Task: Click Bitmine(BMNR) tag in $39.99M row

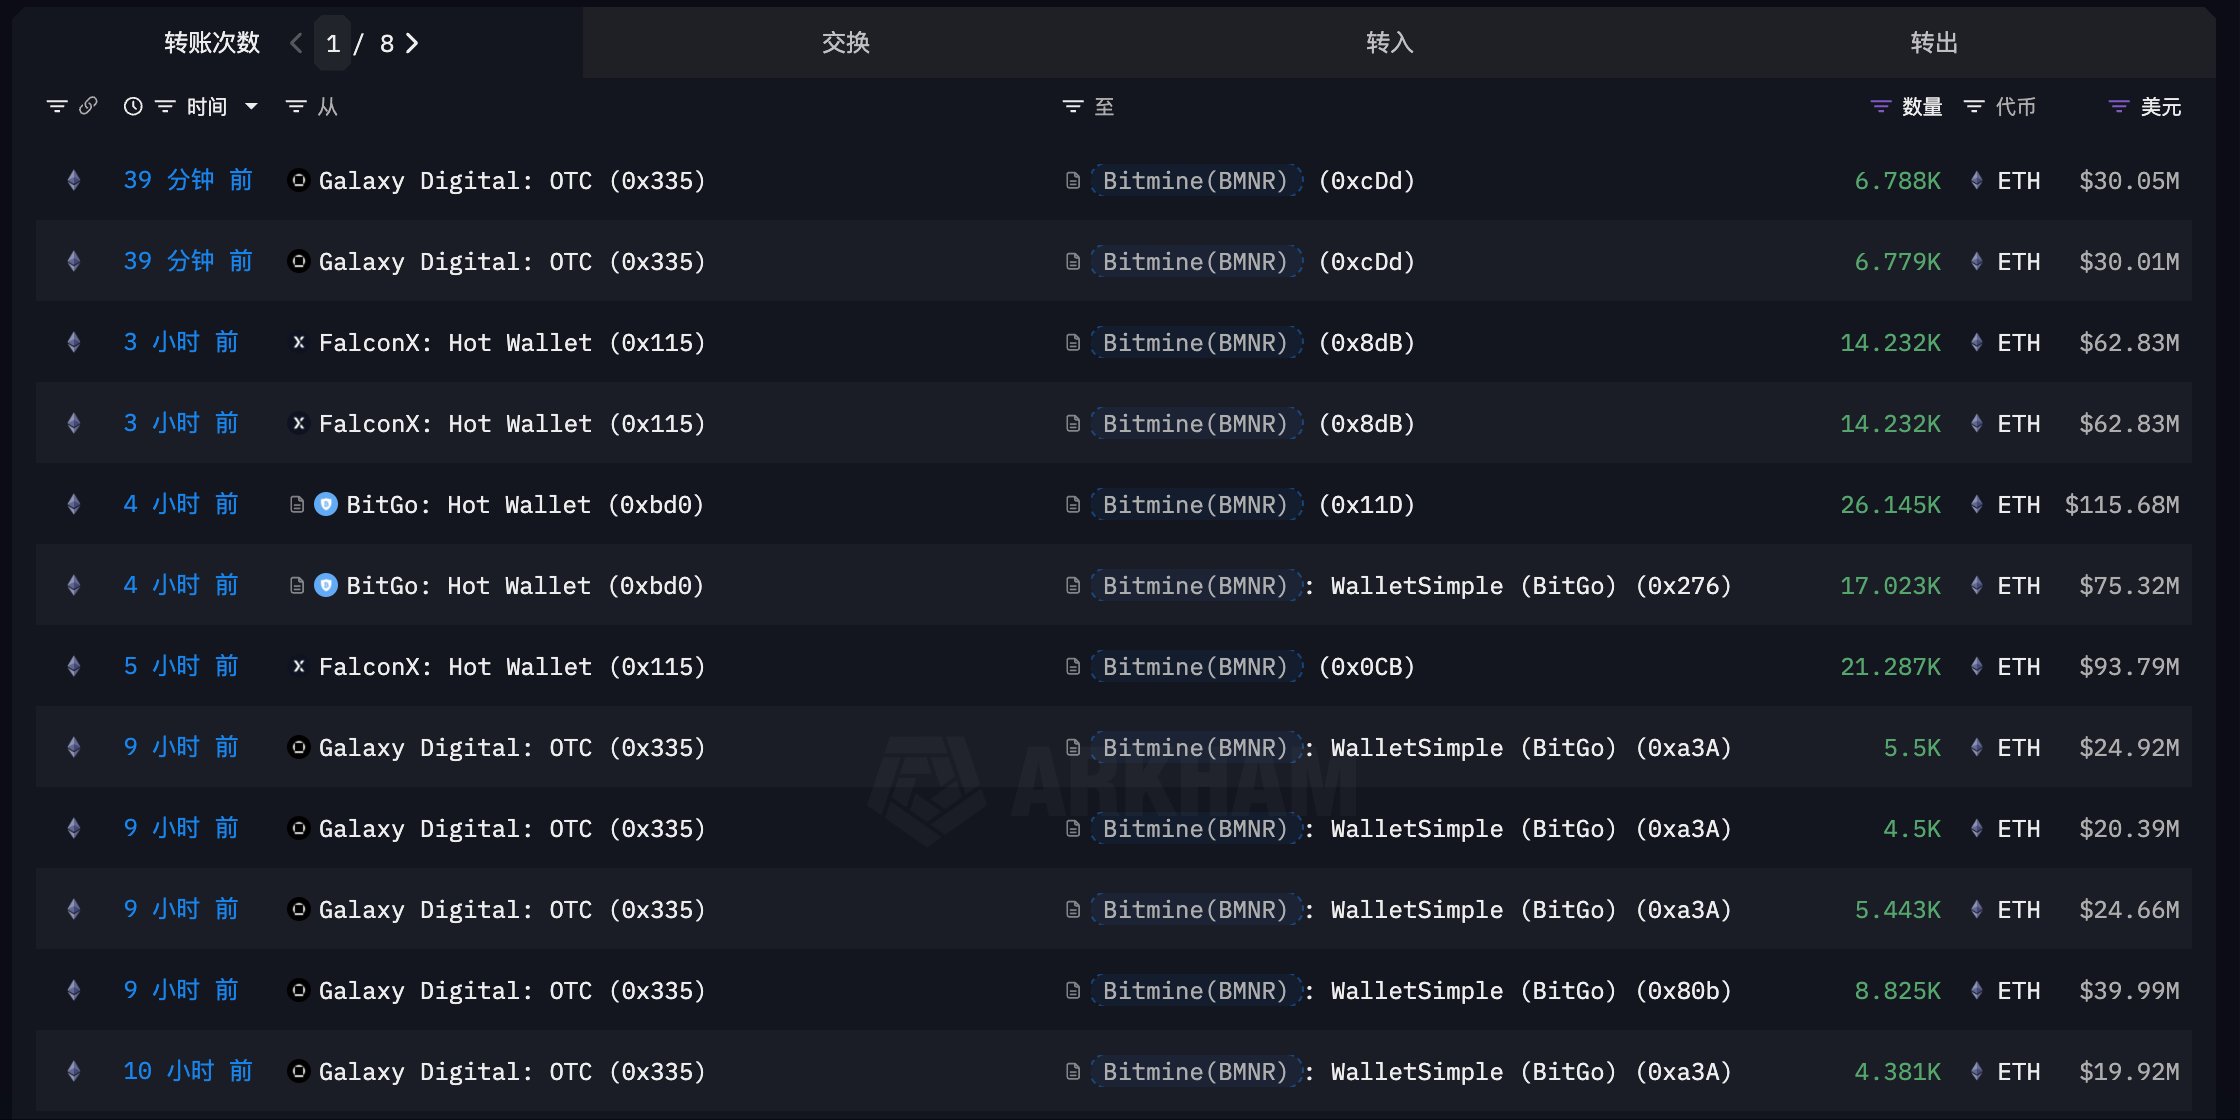Action: (1196, 990)
